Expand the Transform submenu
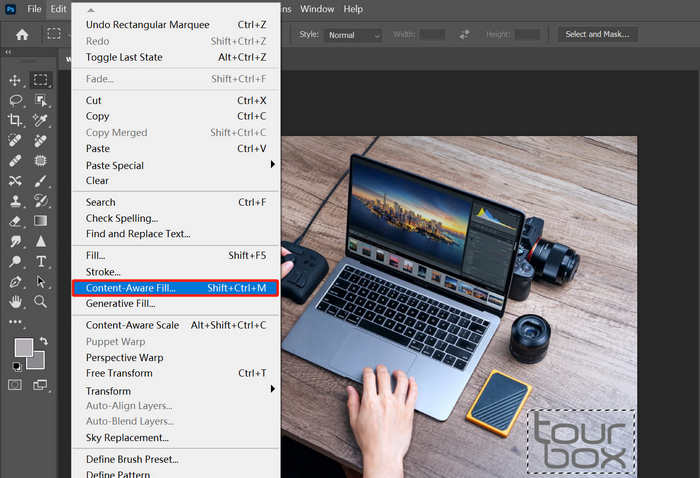 [176, 391]
